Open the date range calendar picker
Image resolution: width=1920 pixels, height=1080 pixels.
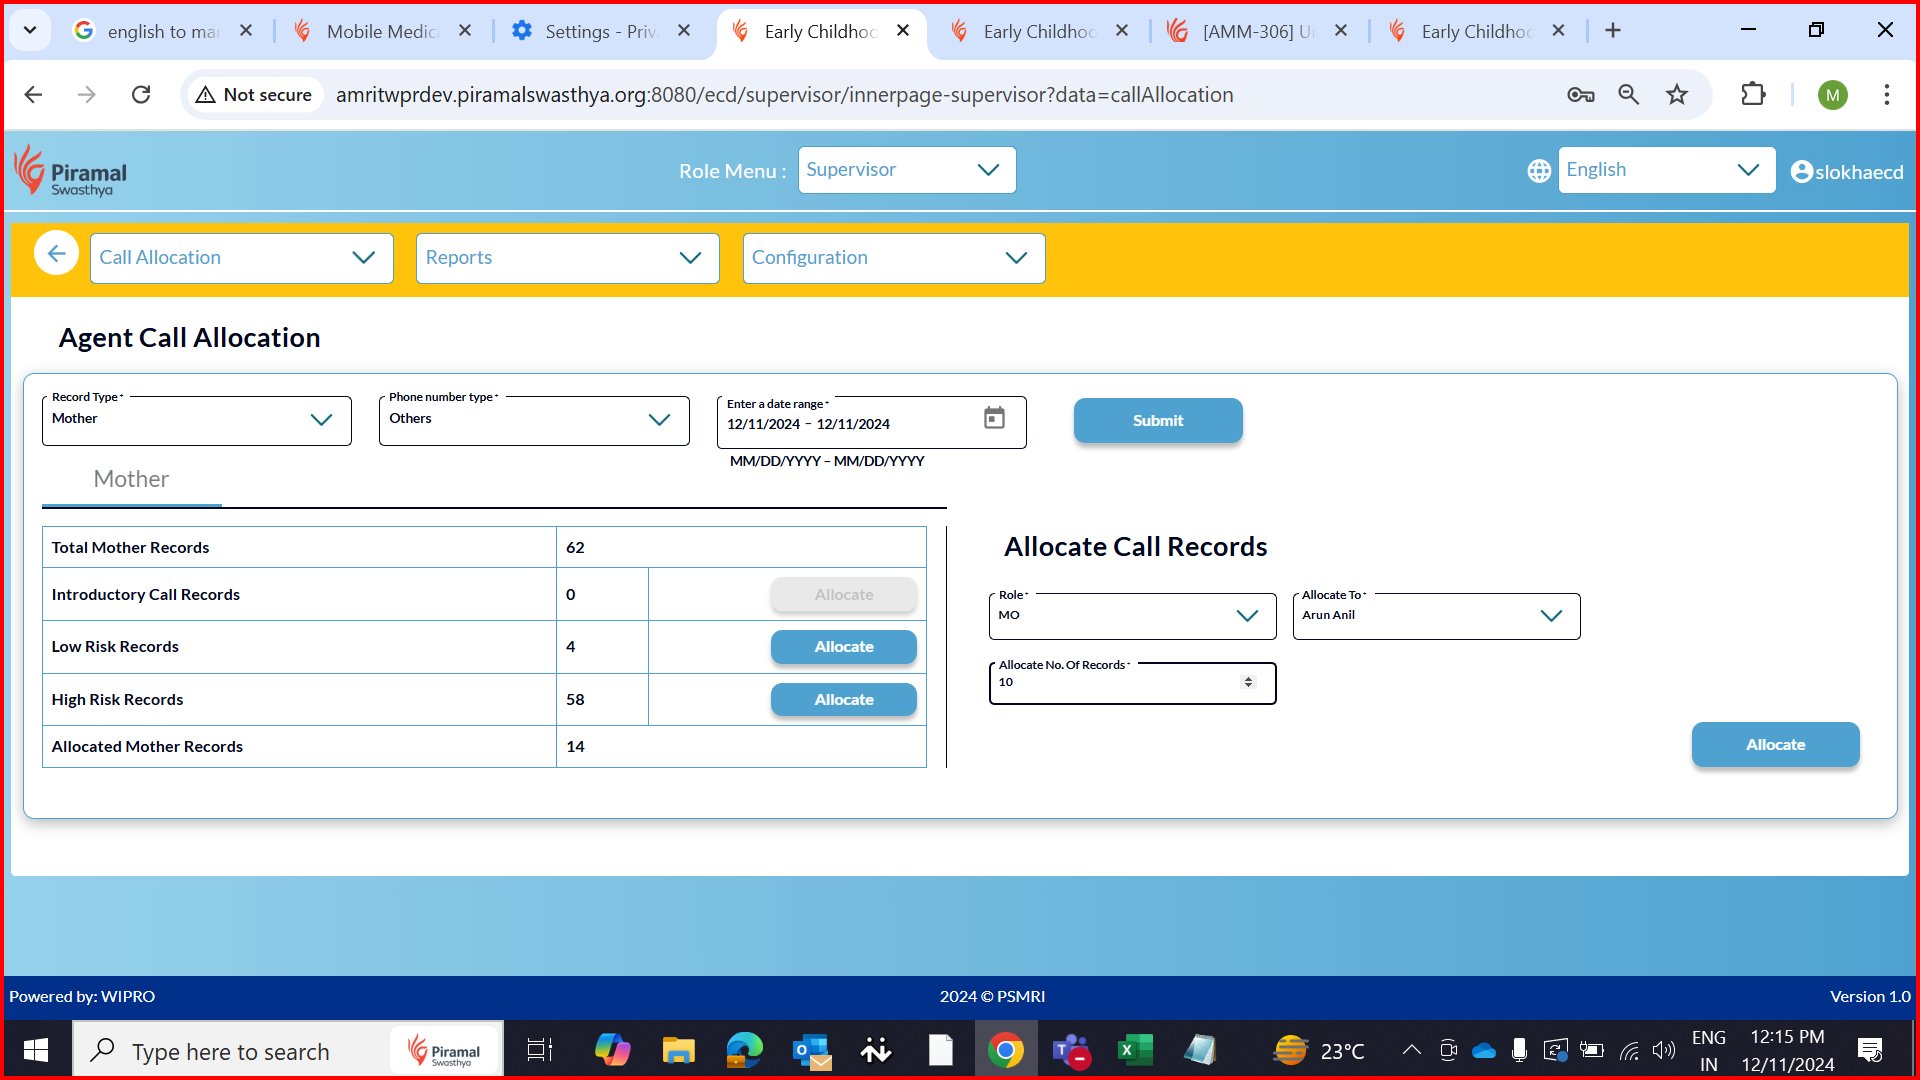pos(993,418)
